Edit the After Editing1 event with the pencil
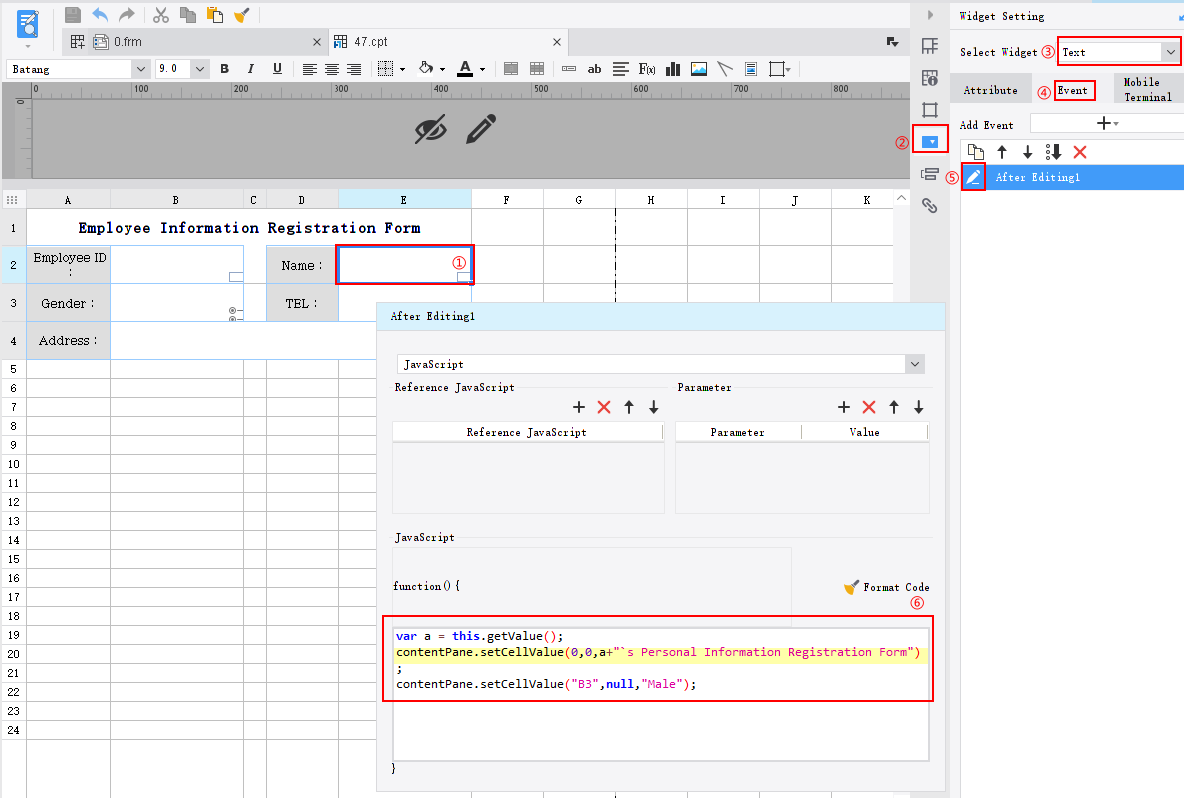This screenshot has height=798, width=1184. [974, 177]
